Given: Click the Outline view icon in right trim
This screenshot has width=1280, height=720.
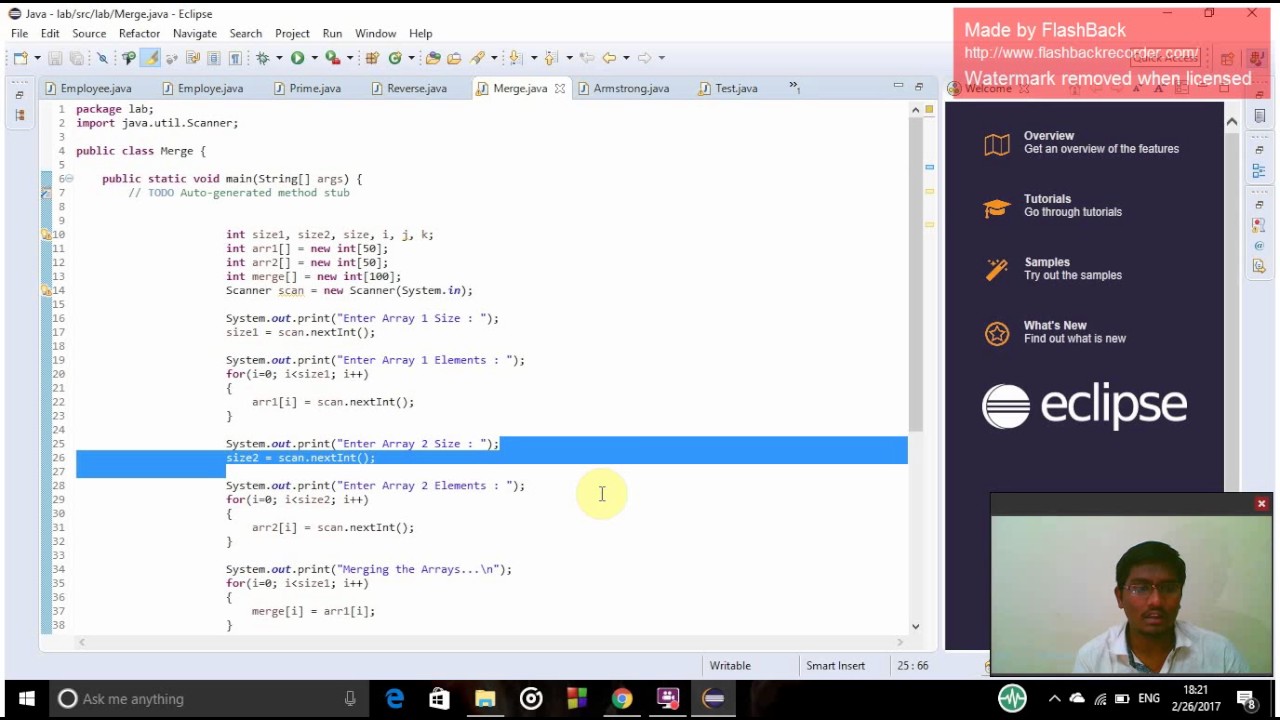Looking at the screenshot, I should [1259, 171].
